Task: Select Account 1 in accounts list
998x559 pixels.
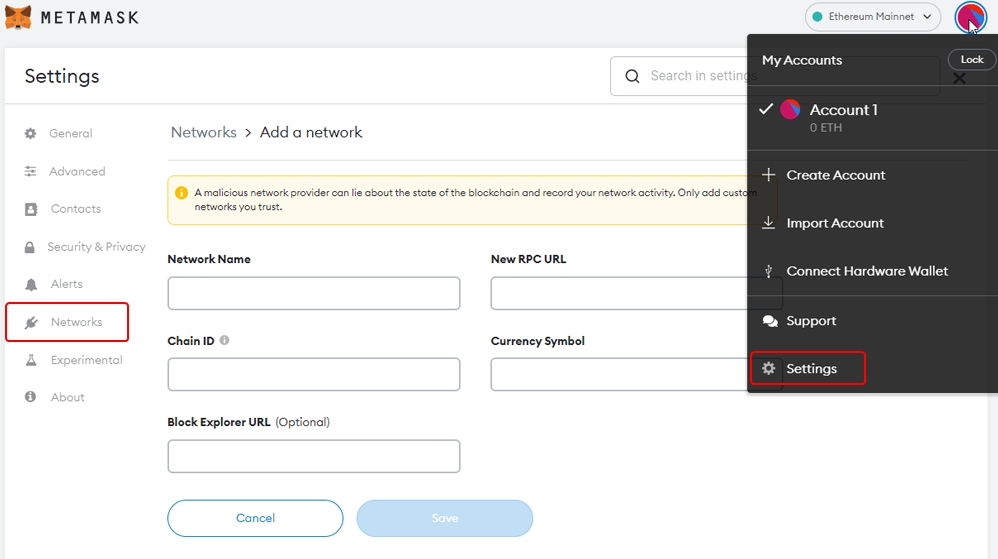Action: pos(843,110)
